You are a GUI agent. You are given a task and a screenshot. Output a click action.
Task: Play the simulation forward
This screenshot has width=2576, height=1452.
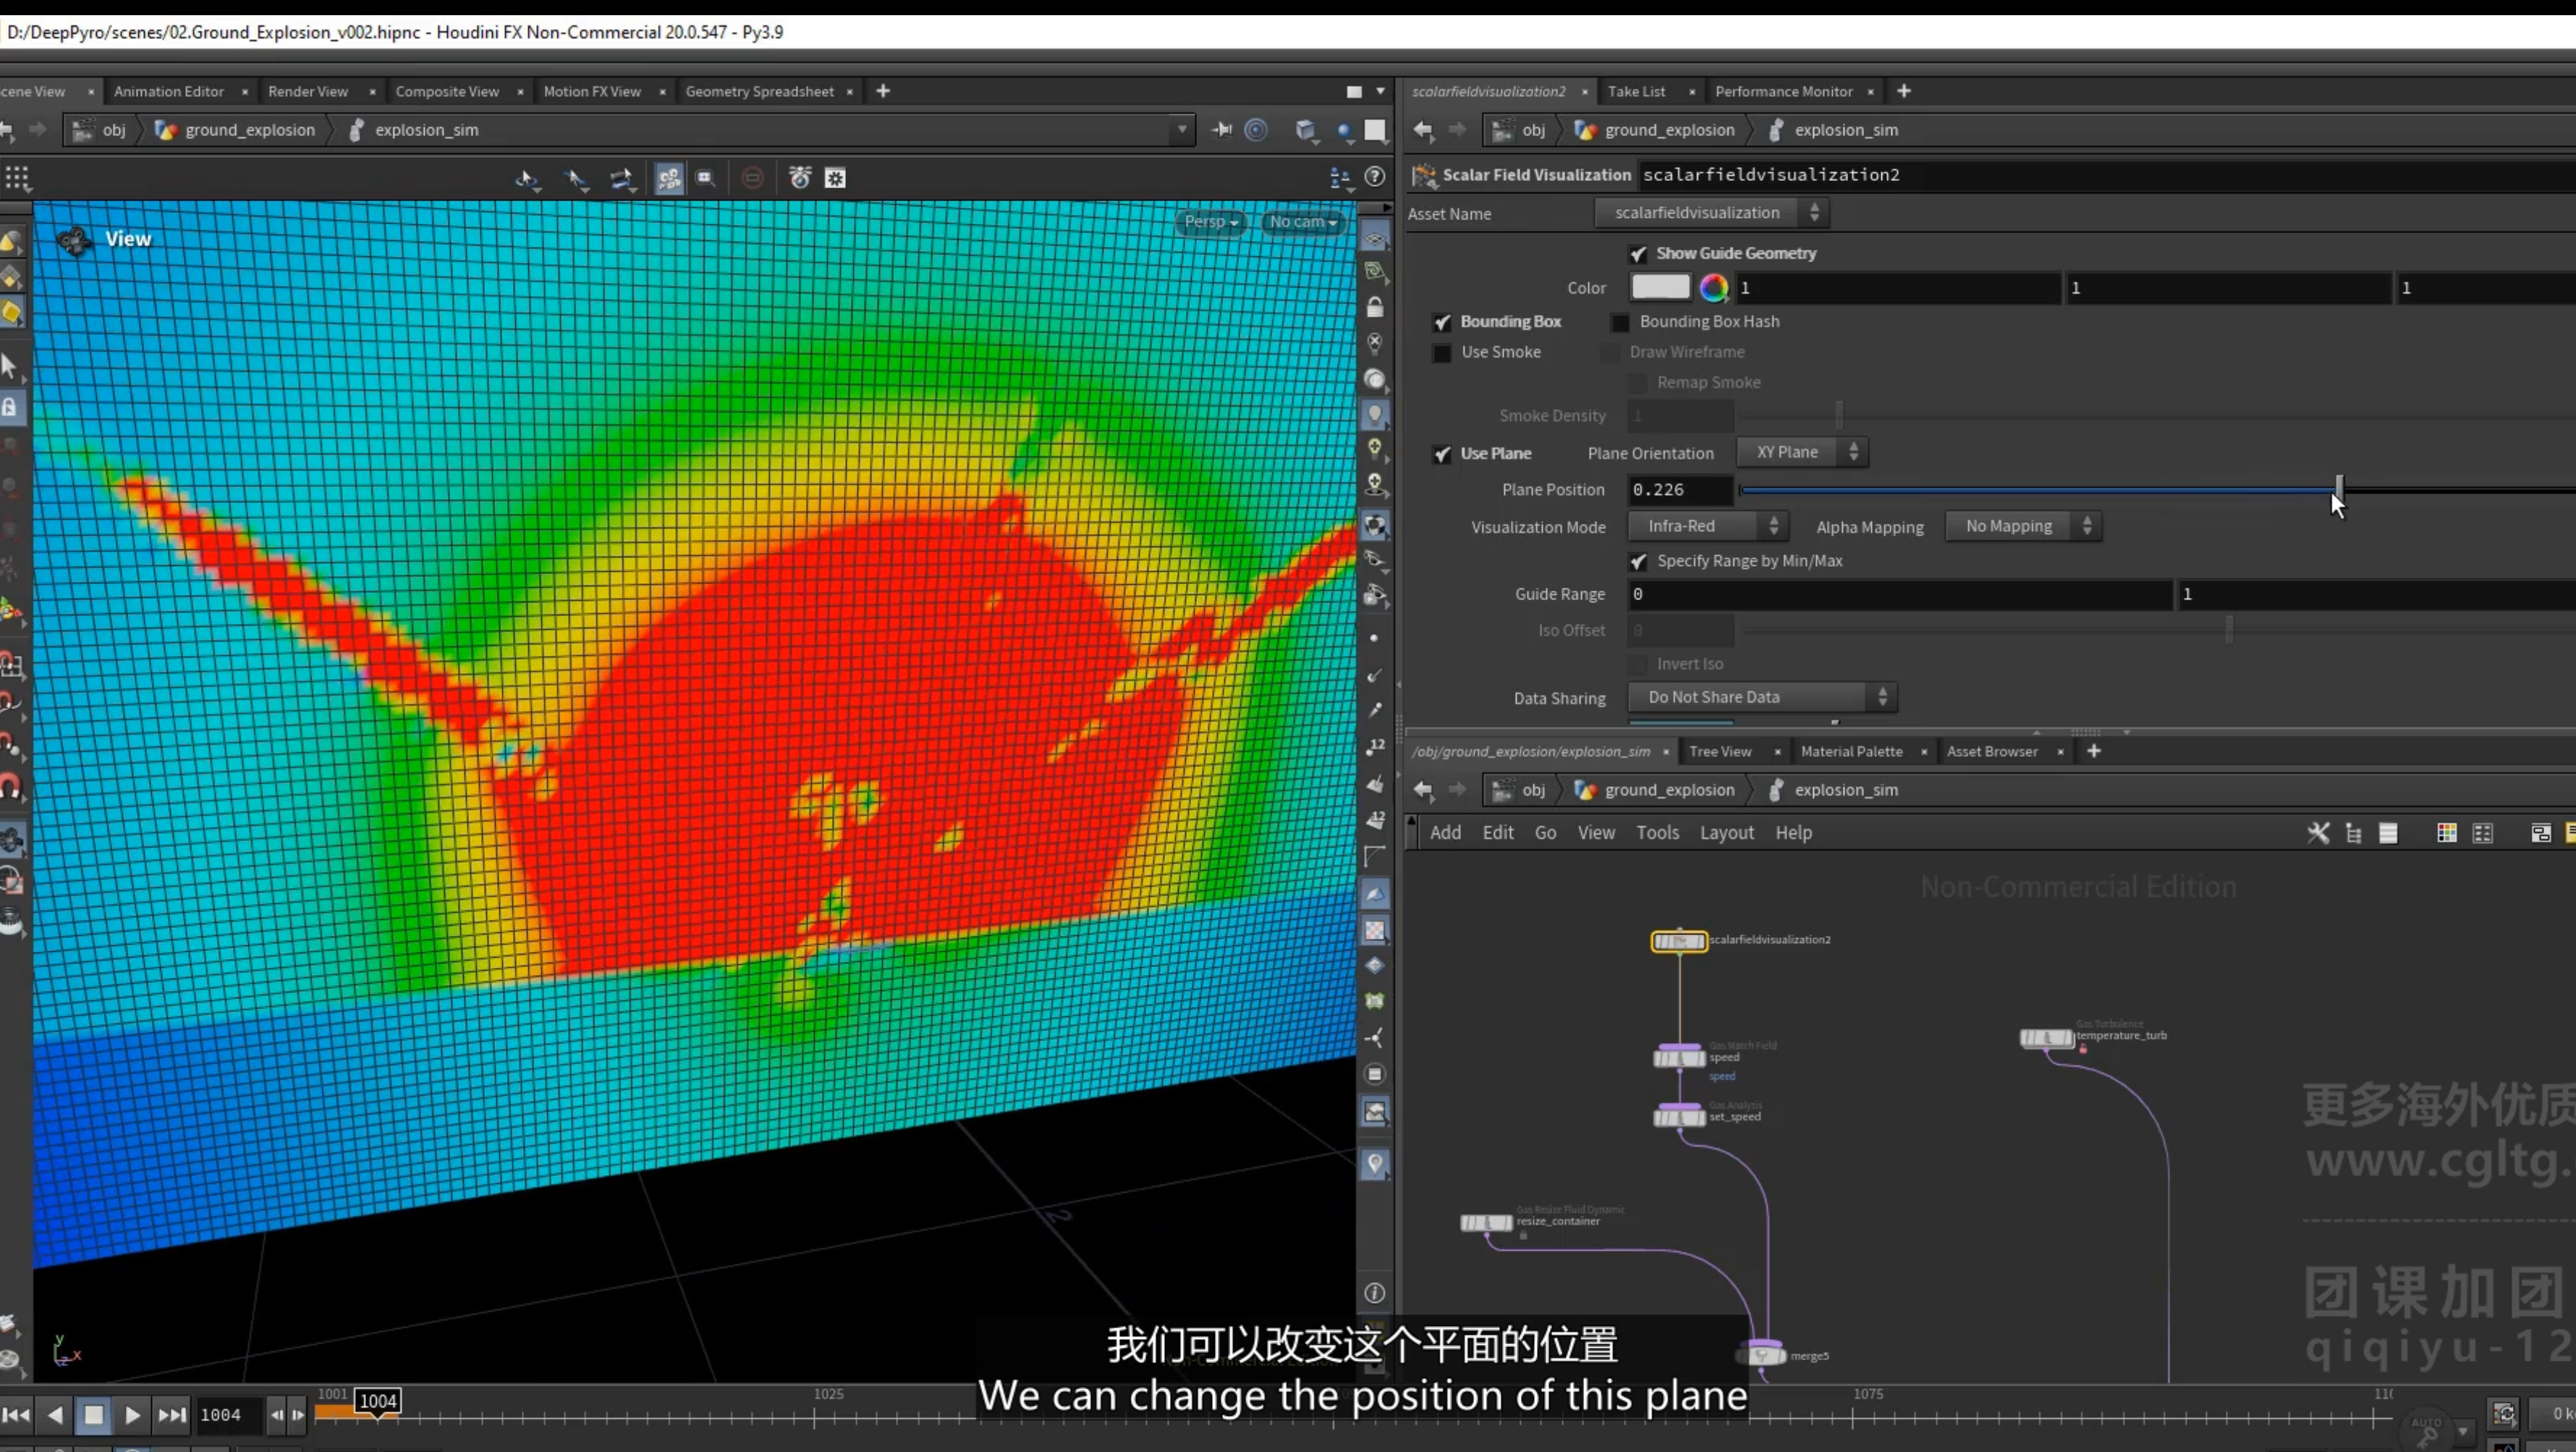pyautogui.click(x=131, y=1415)
